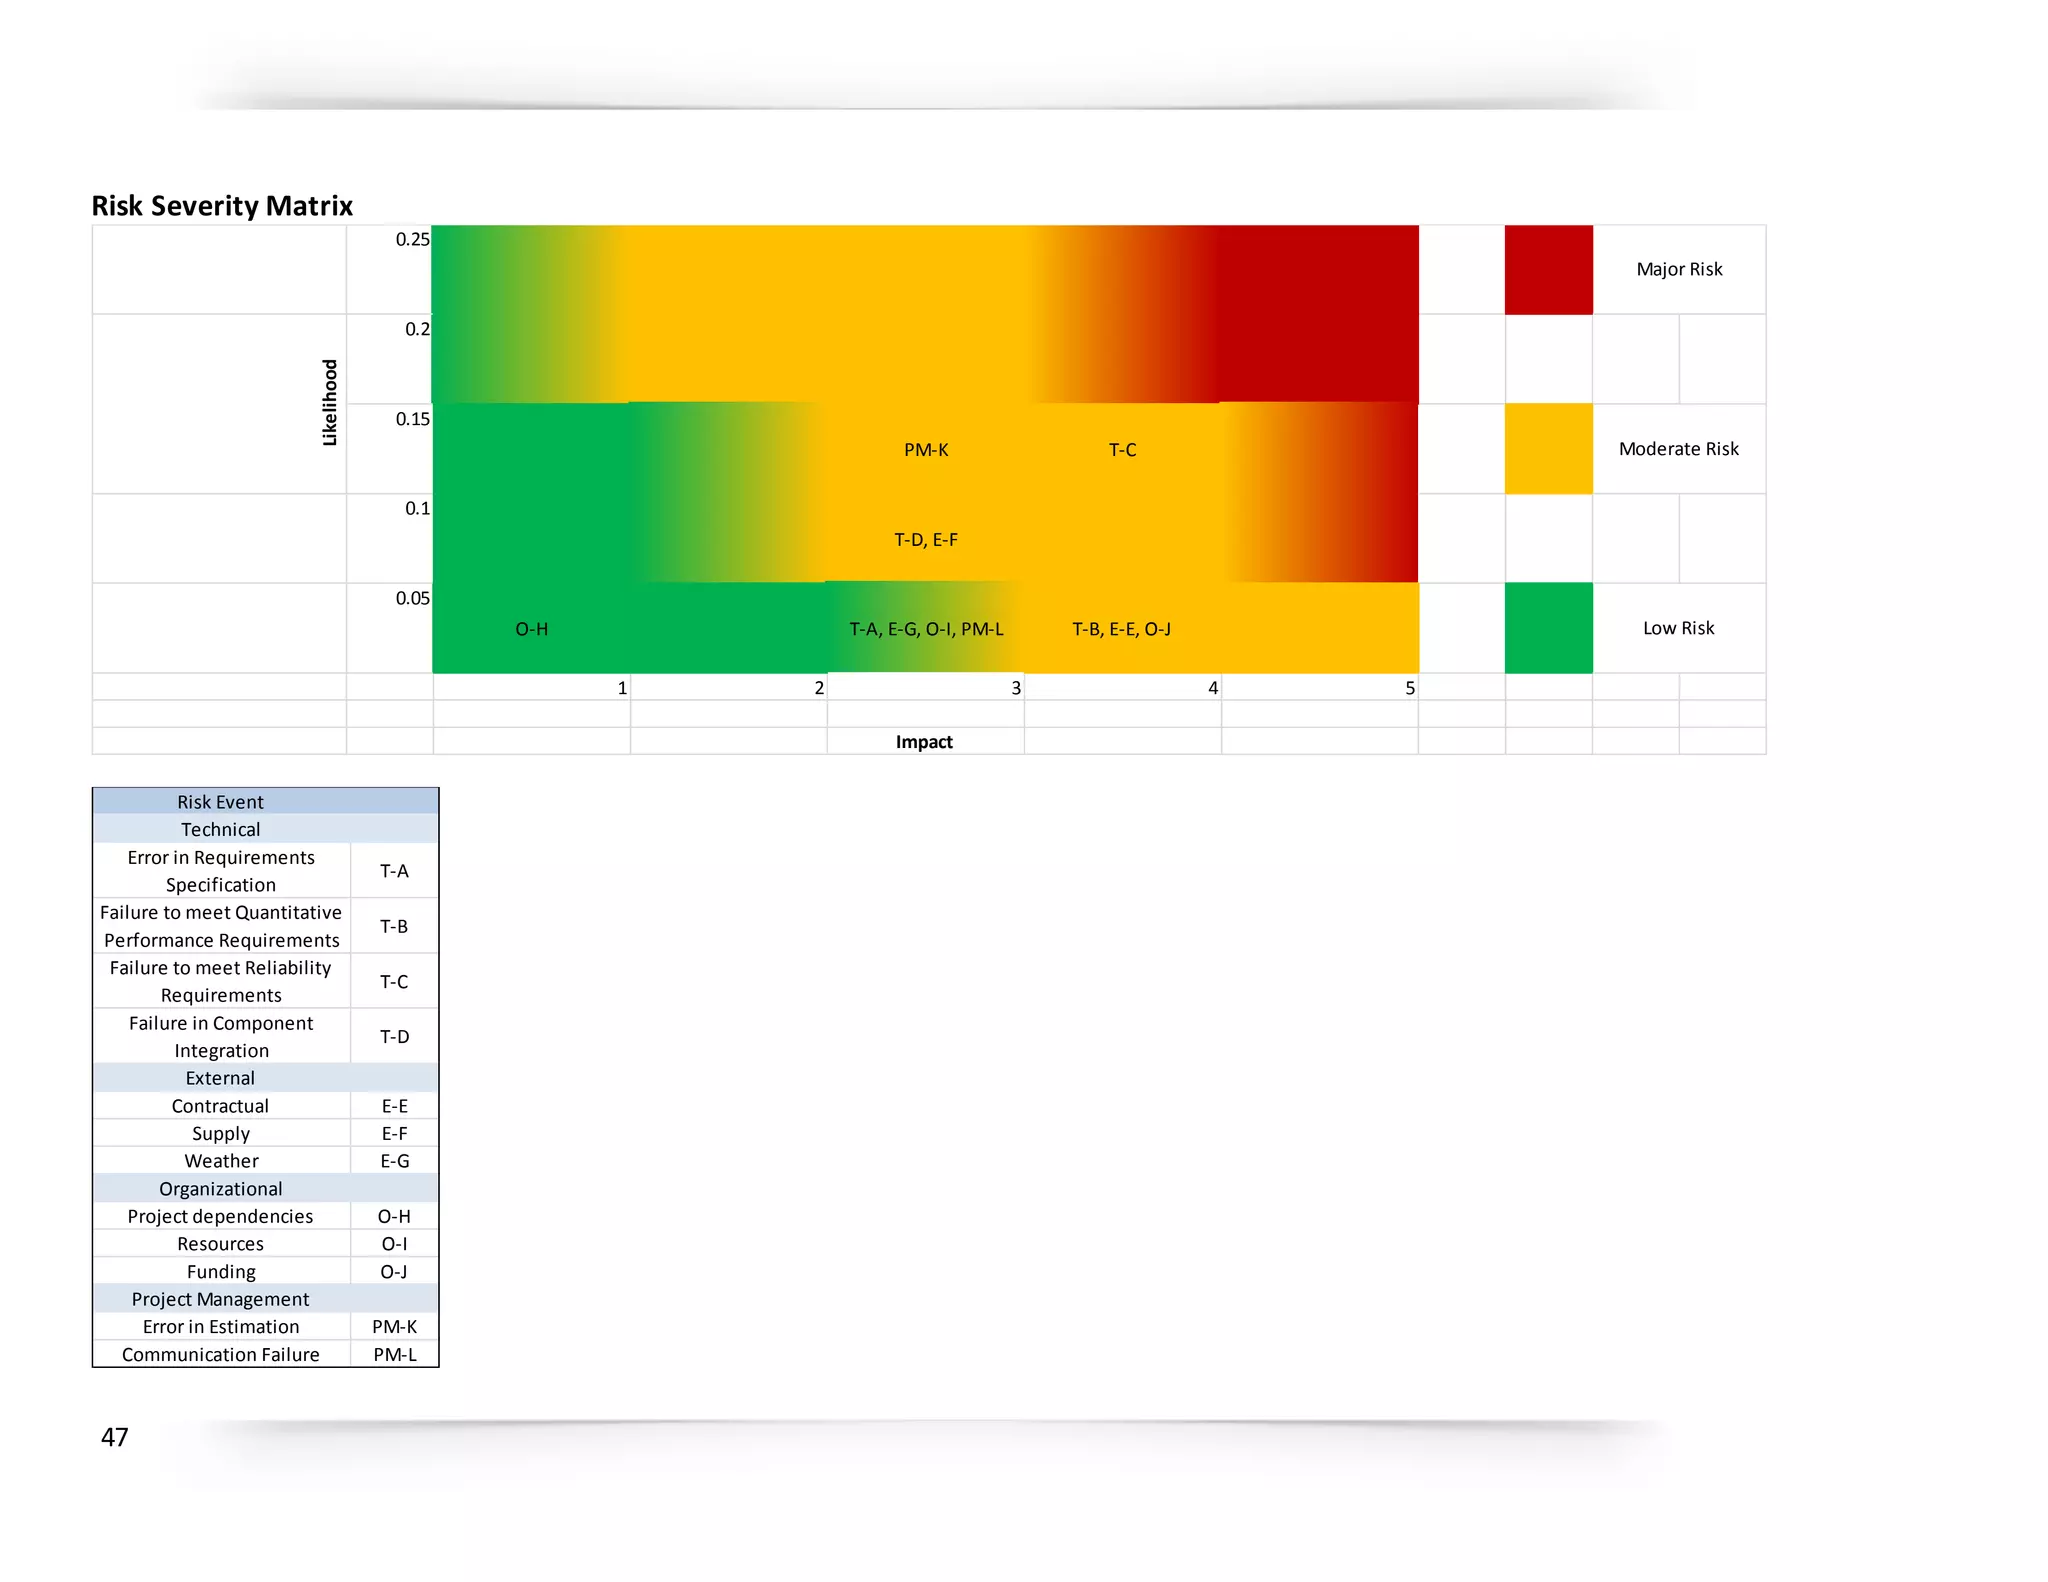Click the 'Organizational' category row

tap(266, 1189)
